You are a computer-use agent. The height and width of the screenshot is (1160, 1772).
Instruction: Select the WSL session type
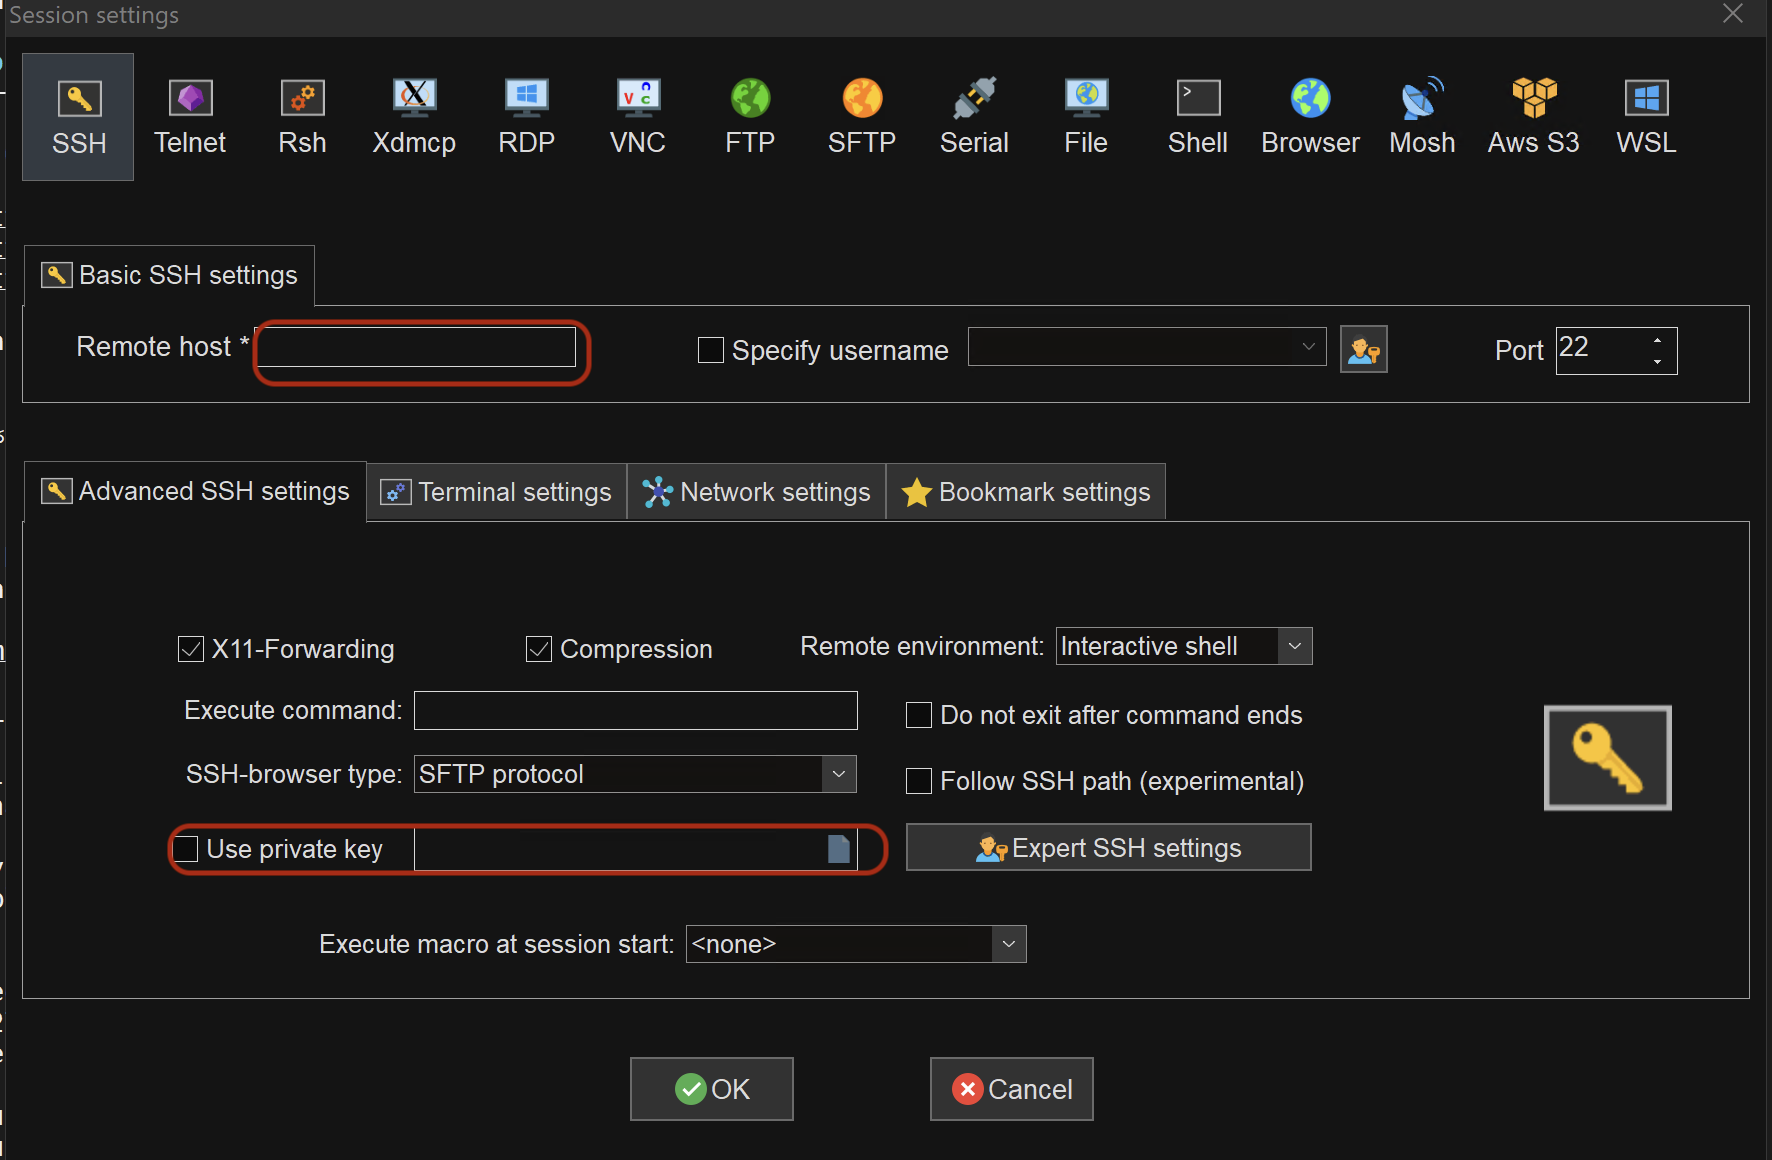[1645, 115]
